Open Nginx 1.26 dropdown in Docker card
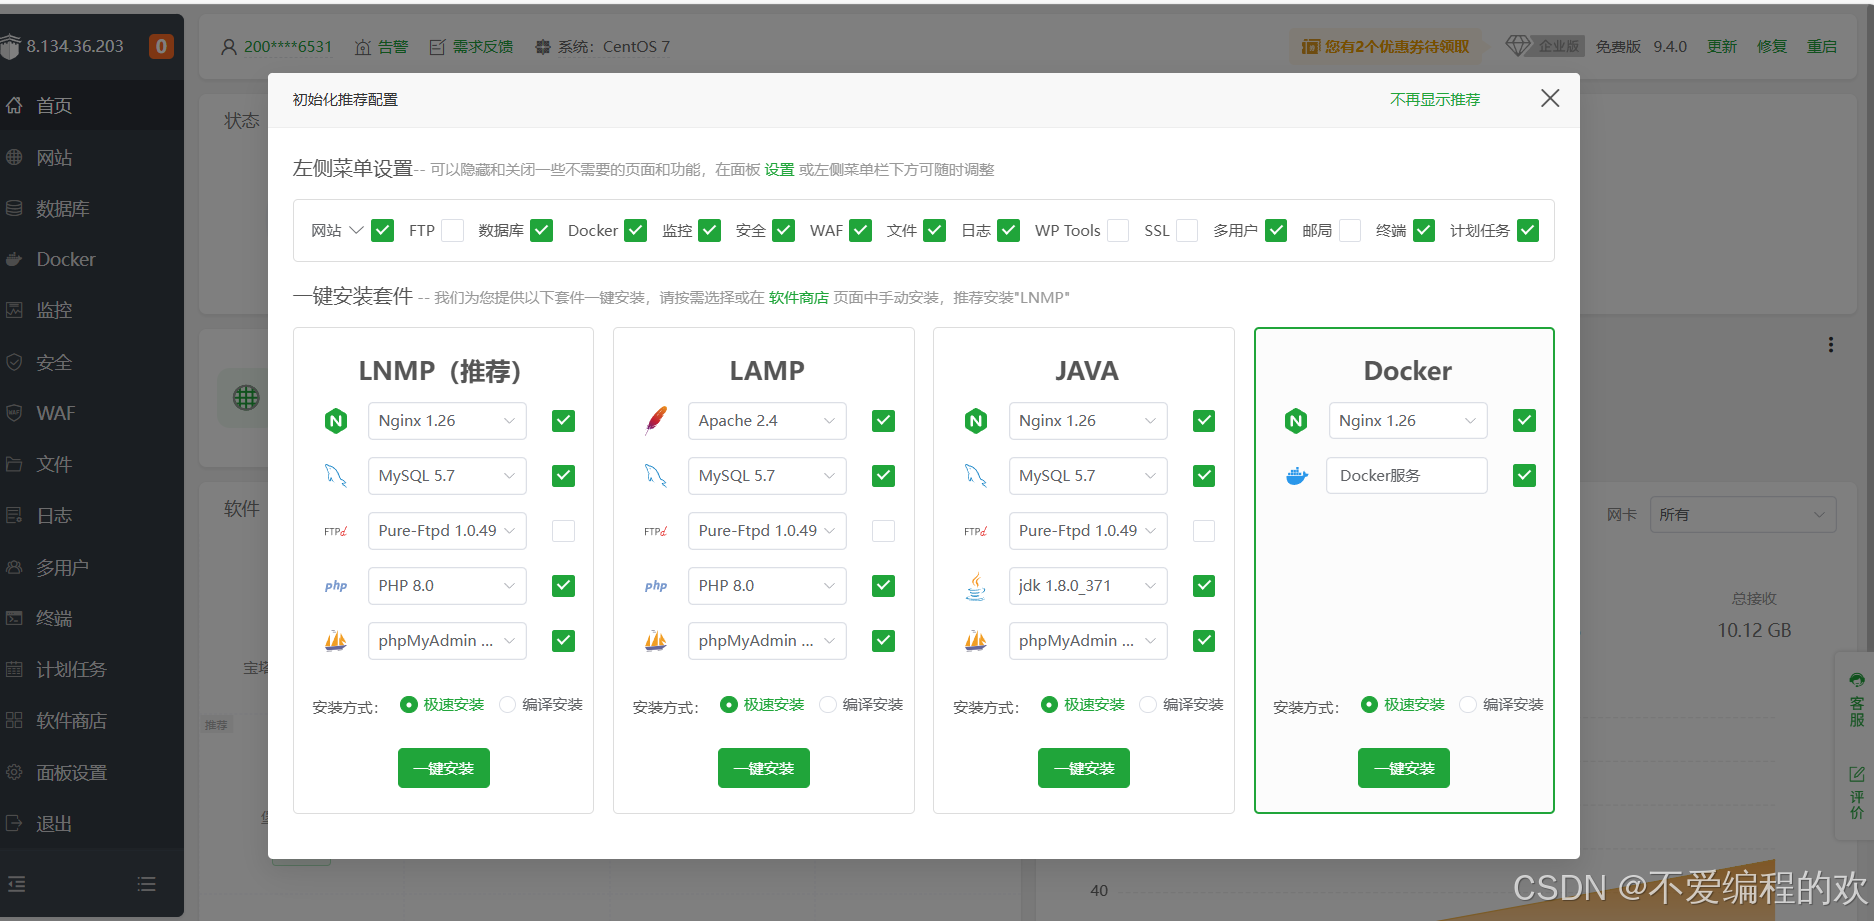1874x921 pixels. (x=1408, y=421)
